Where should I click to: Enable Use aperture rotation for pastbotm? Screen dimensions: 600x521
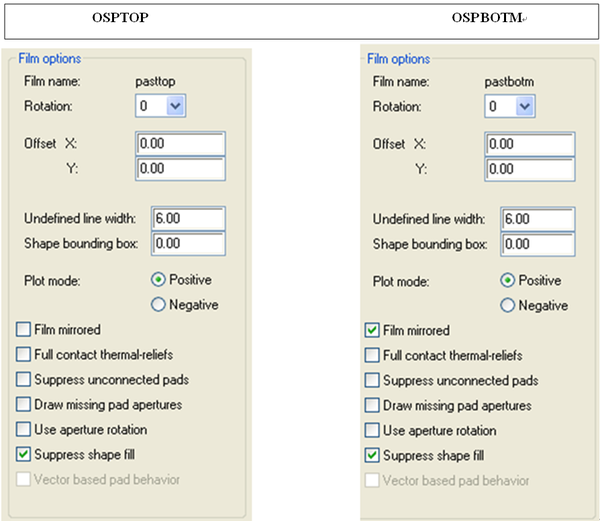click(373, 430)
